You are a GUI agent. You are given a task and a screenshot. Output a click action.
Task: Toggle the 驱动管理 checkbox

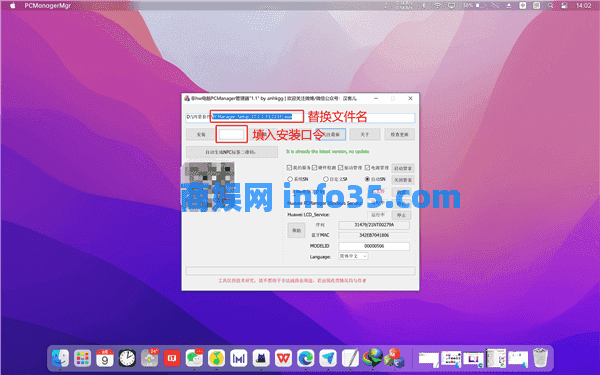click(341, 168)
